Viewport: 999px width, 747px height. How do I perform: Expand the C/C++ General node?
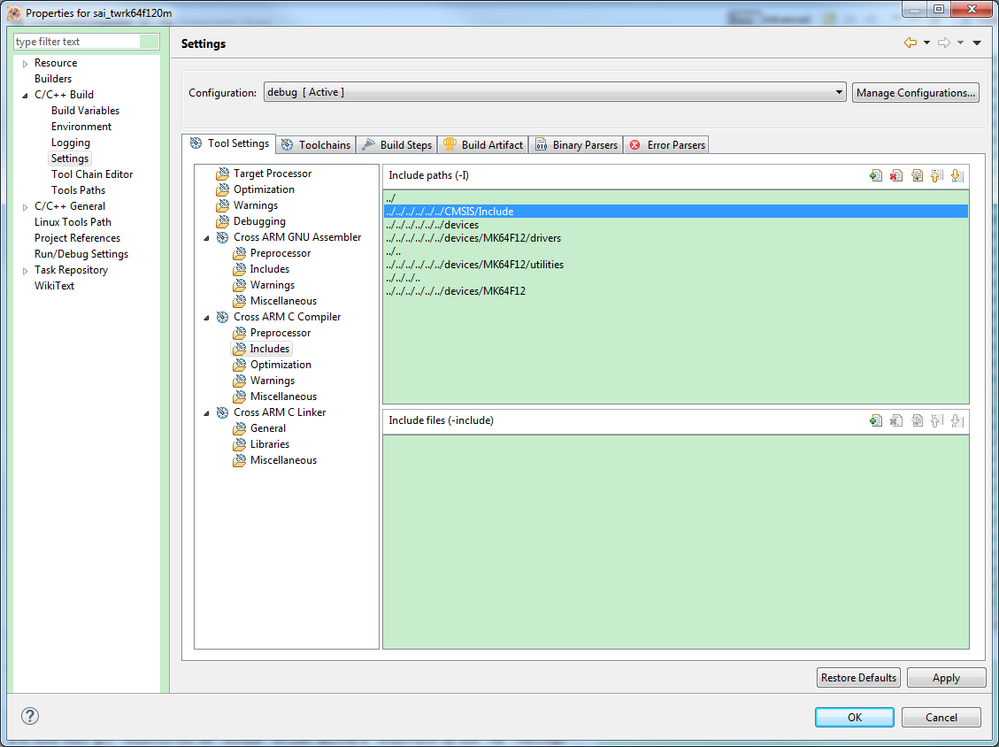pyautogui.click(x=25, y=207)
